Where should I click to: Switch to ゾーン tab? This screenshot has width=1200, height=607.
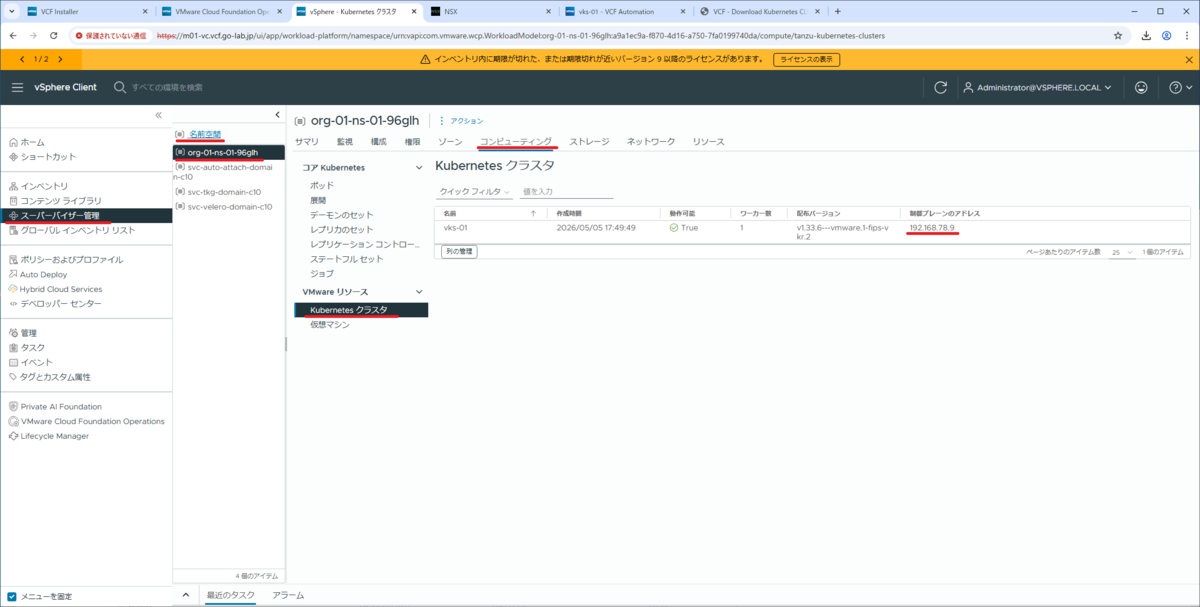pyautogui.click(x=450, y=142)
